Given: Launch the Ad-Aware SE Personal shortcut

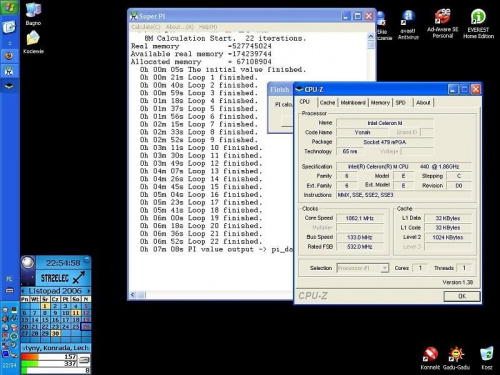Looking at the screenshot, I should coord(443,23).
